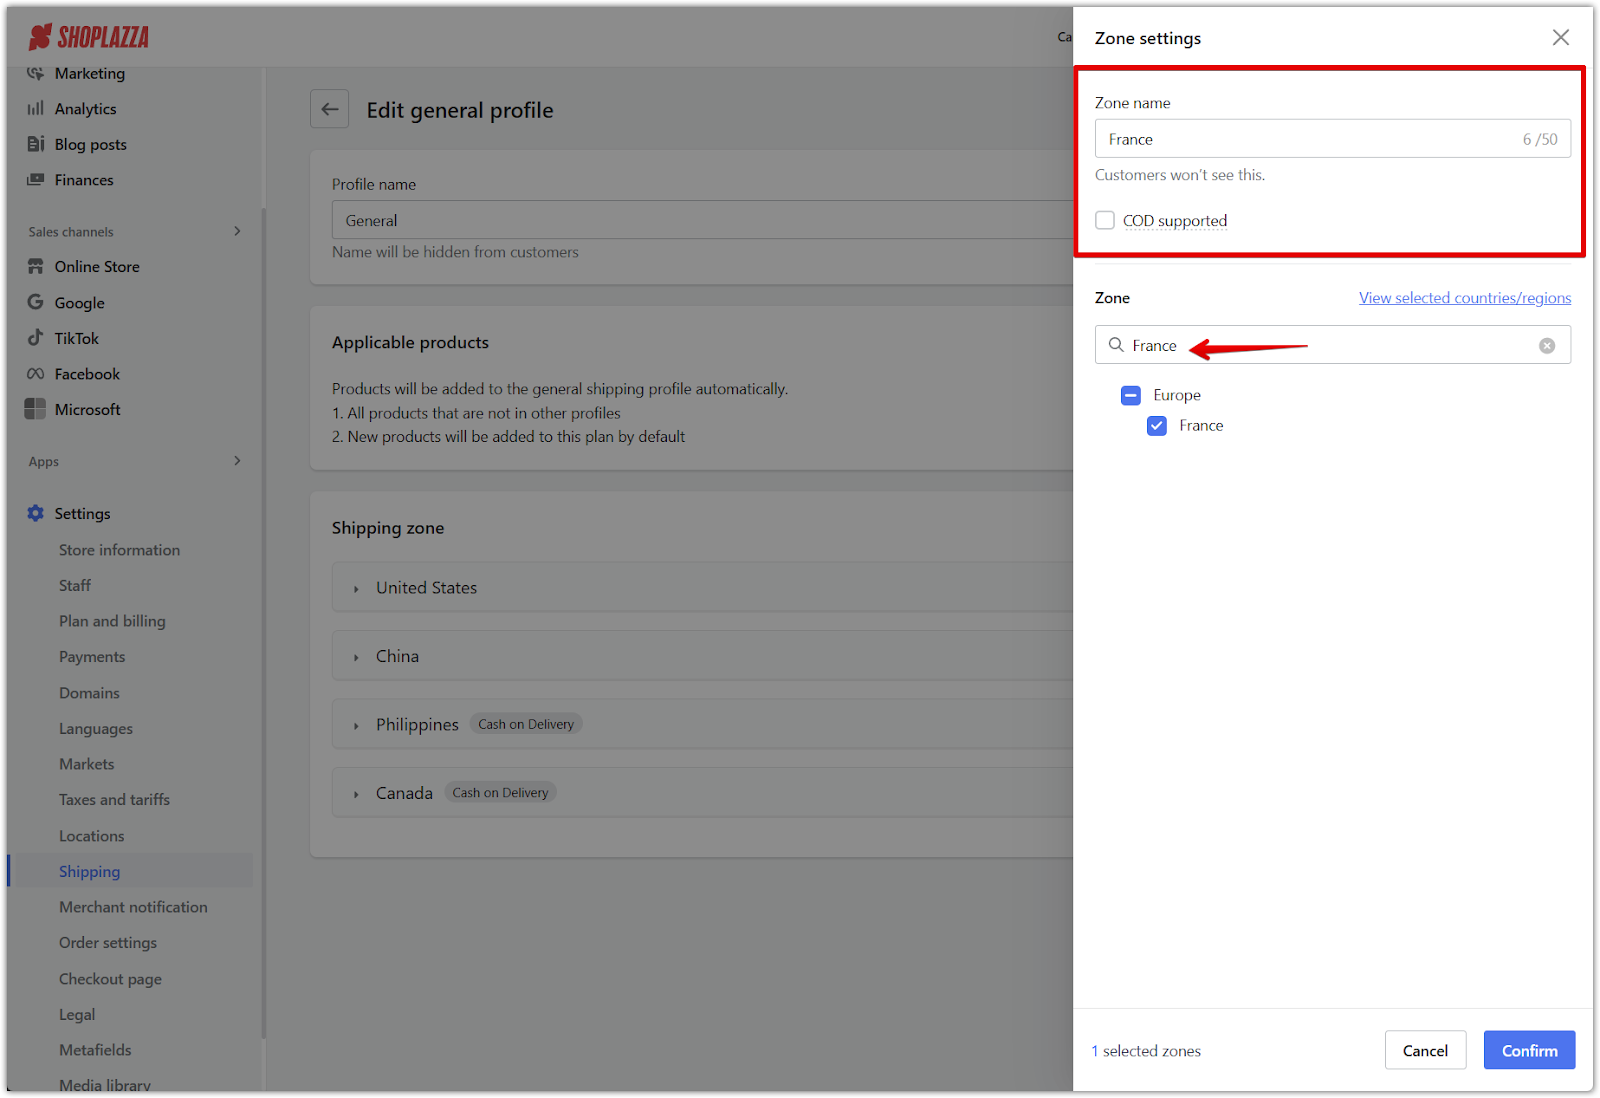Open Taxes and tariffs settings
Screen dimensions: 1600x1098
click(x=114, y=800)
